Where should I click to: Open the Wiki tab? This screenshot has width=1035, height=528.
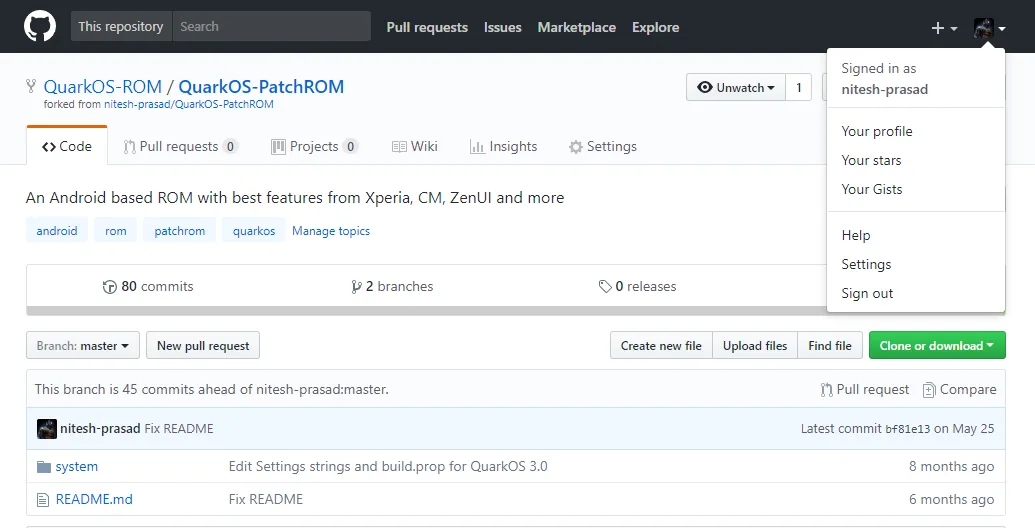click(x=415, y=146)
